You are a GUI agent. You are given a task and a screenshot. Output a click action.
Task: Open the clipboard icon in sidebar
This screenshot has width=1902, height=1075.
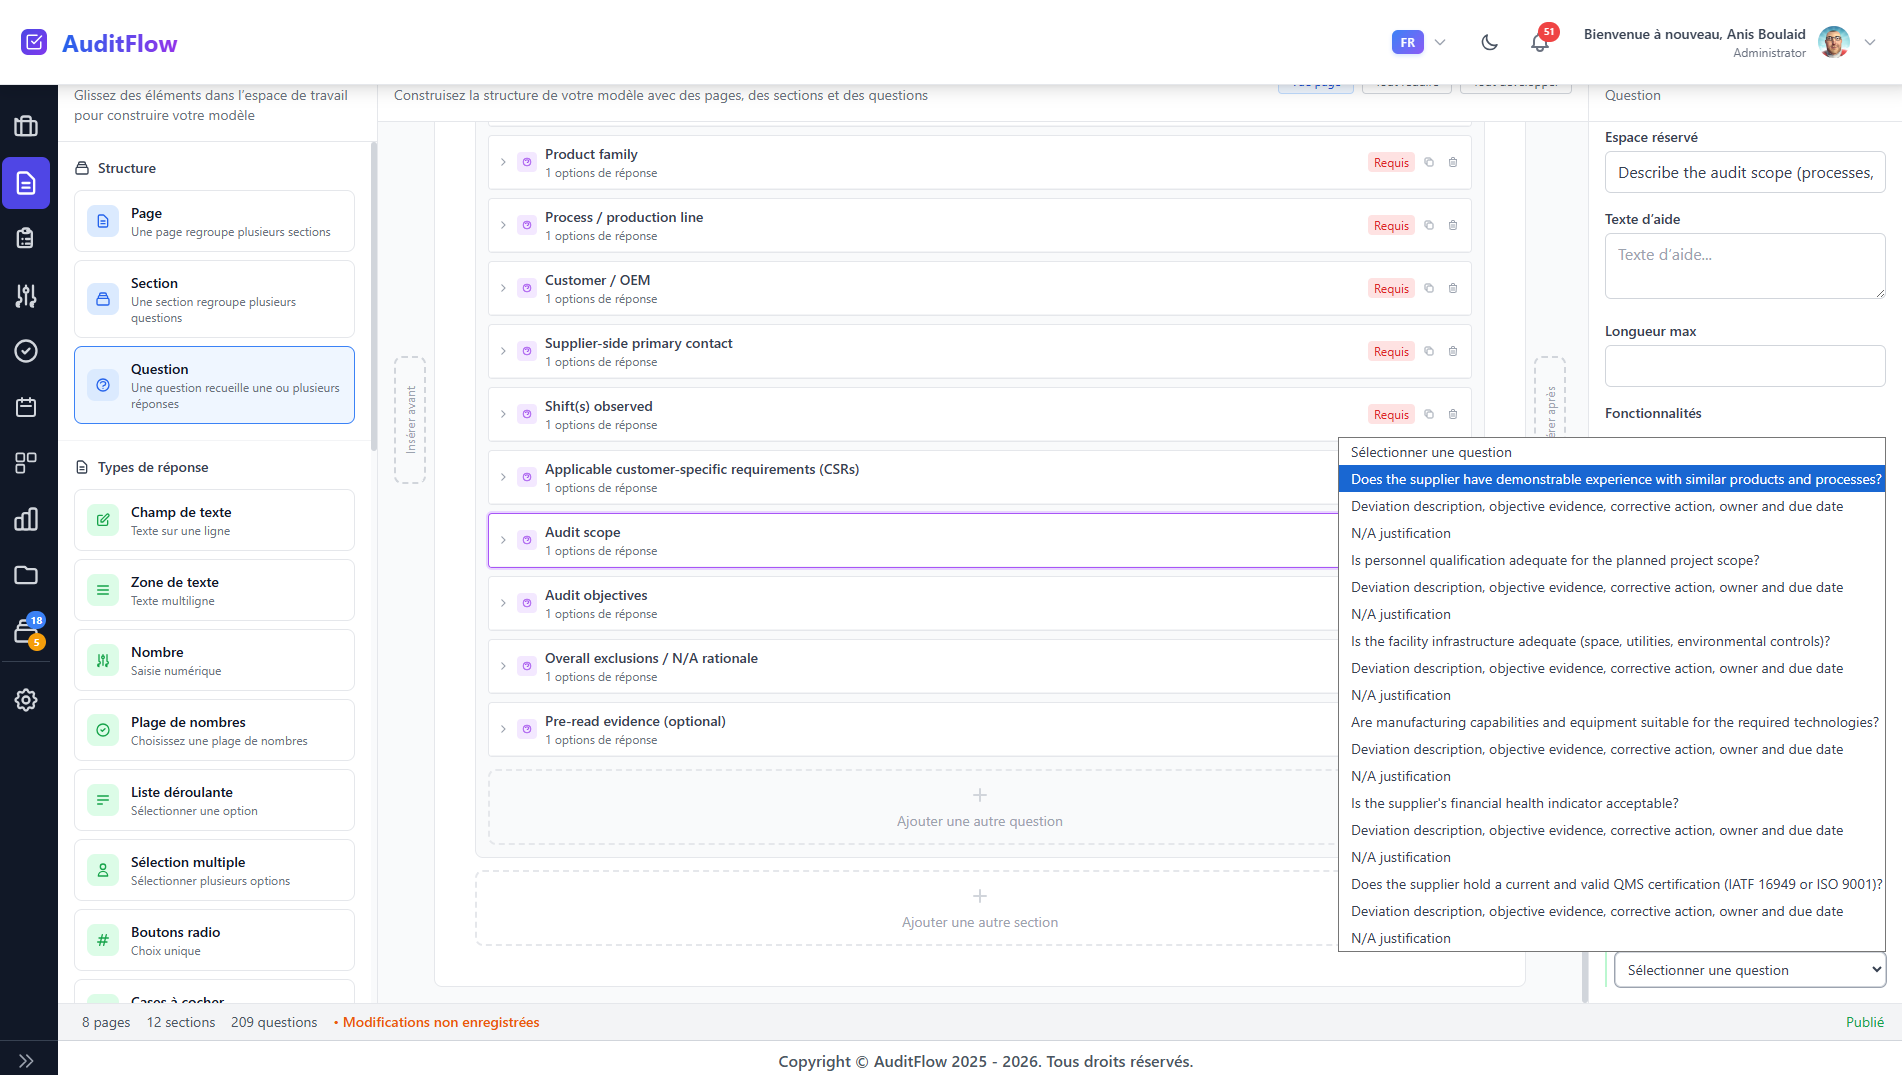26,238
